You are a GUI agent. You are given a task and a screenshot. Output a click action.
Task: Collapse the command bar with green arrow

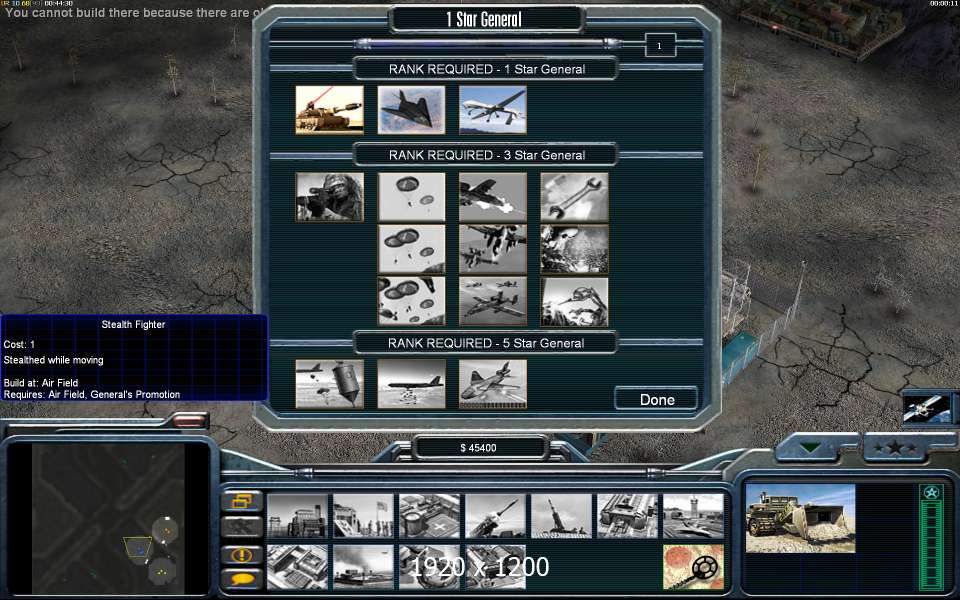811,448
